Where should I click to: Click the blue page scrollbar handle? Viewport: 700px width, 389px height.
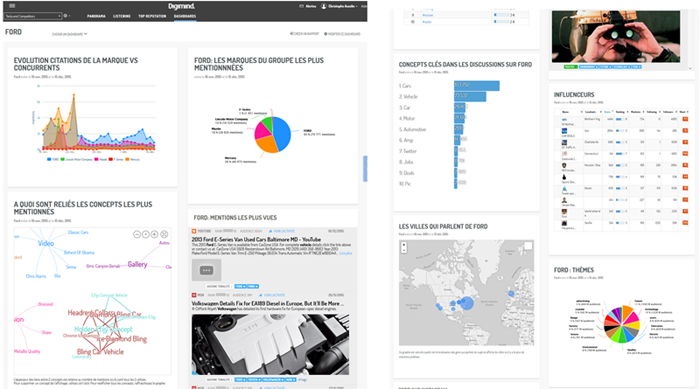(365, 168)
